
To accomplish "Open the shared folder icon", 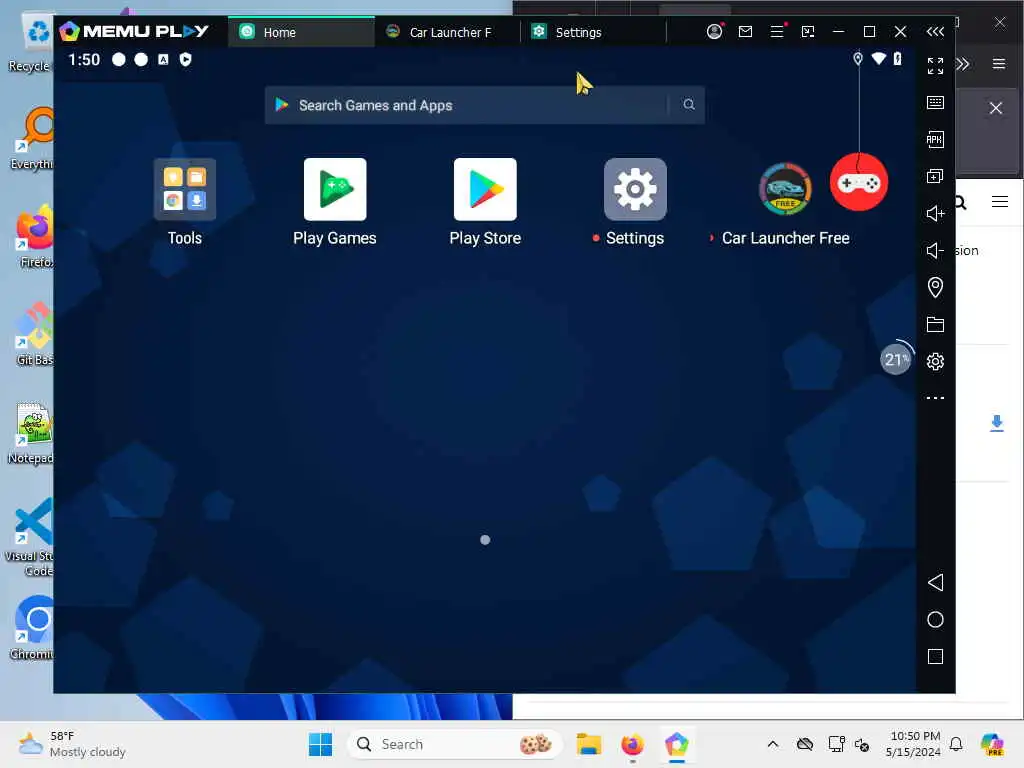I will coord(935,325).
